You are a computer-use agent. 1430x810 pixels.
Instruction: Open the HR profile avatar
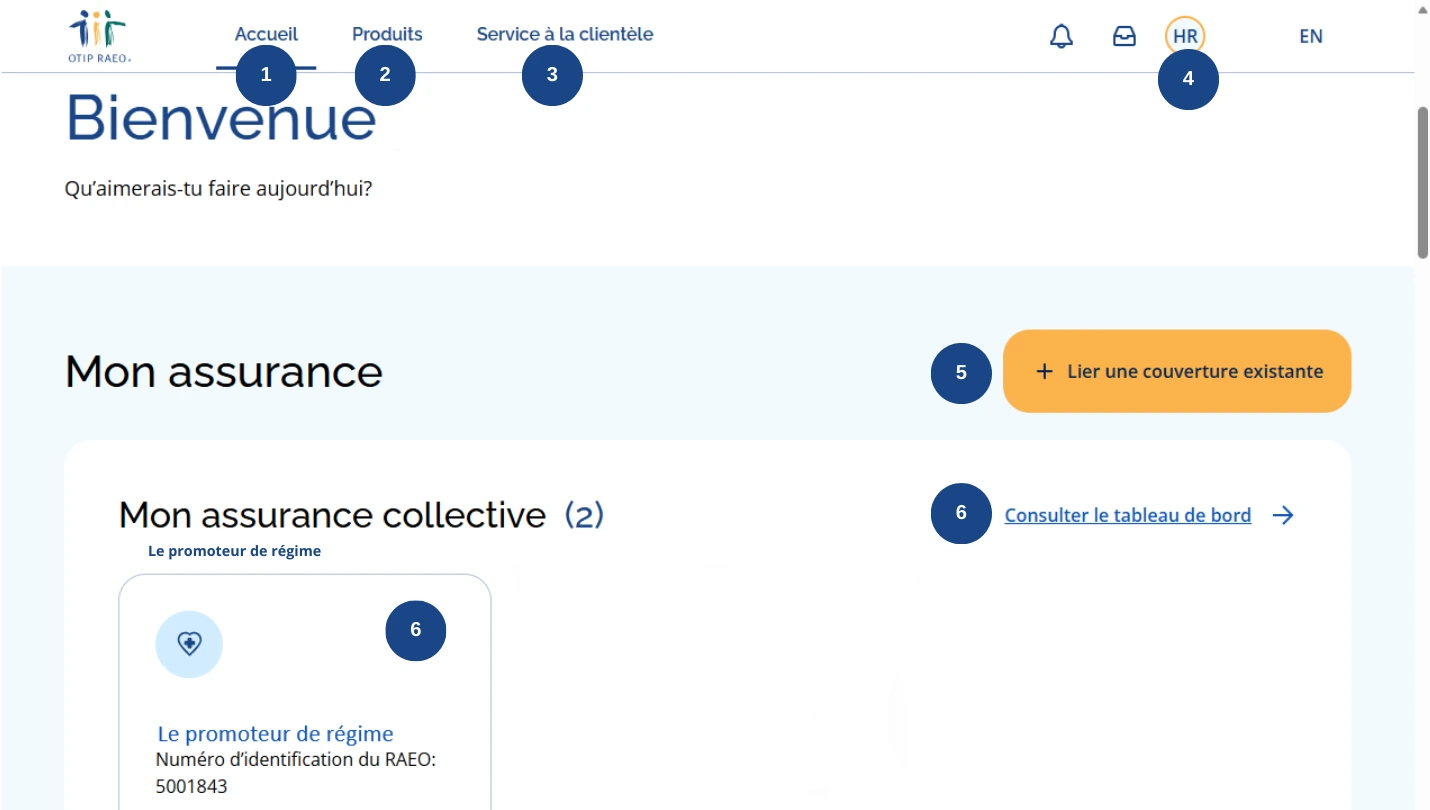pyautogui.click(x=1185, y=36)
